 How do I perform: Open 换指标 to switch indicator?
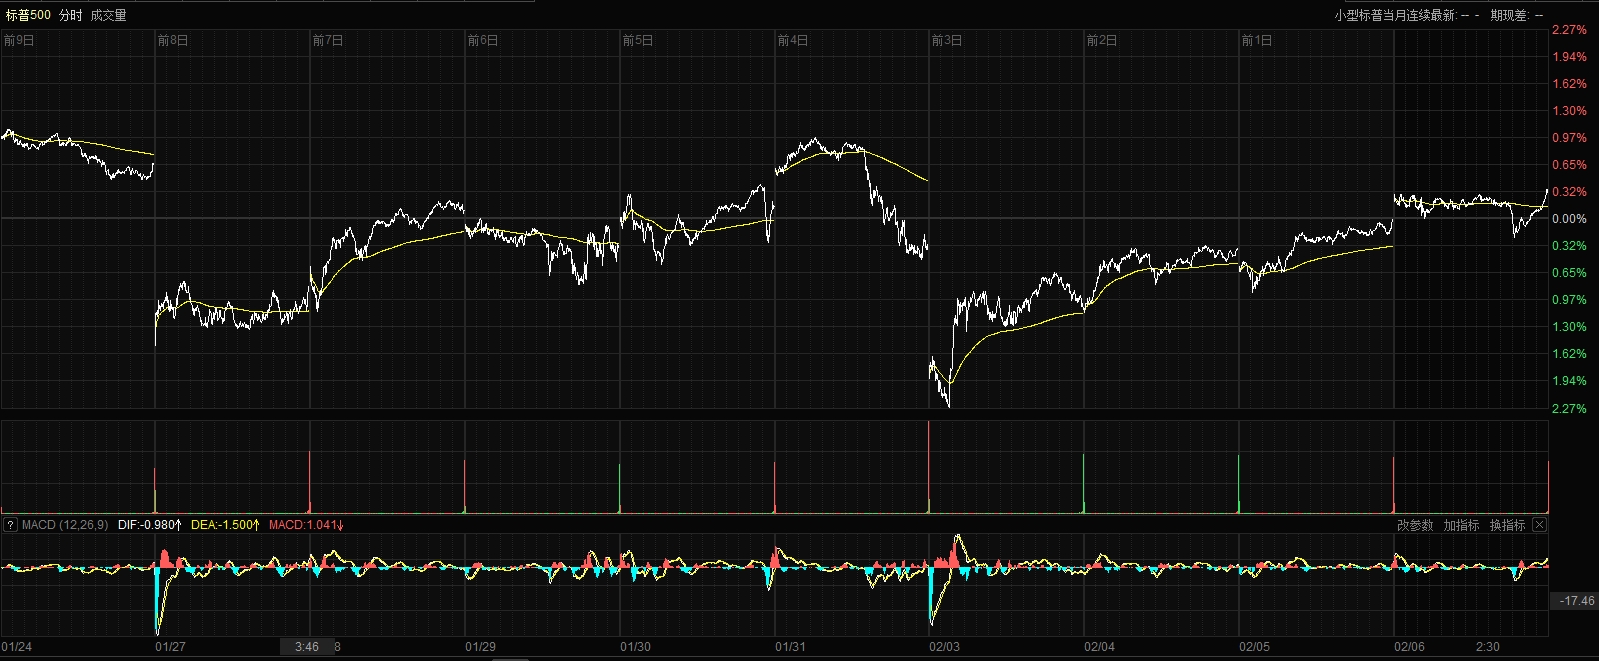coord(1507,525)
